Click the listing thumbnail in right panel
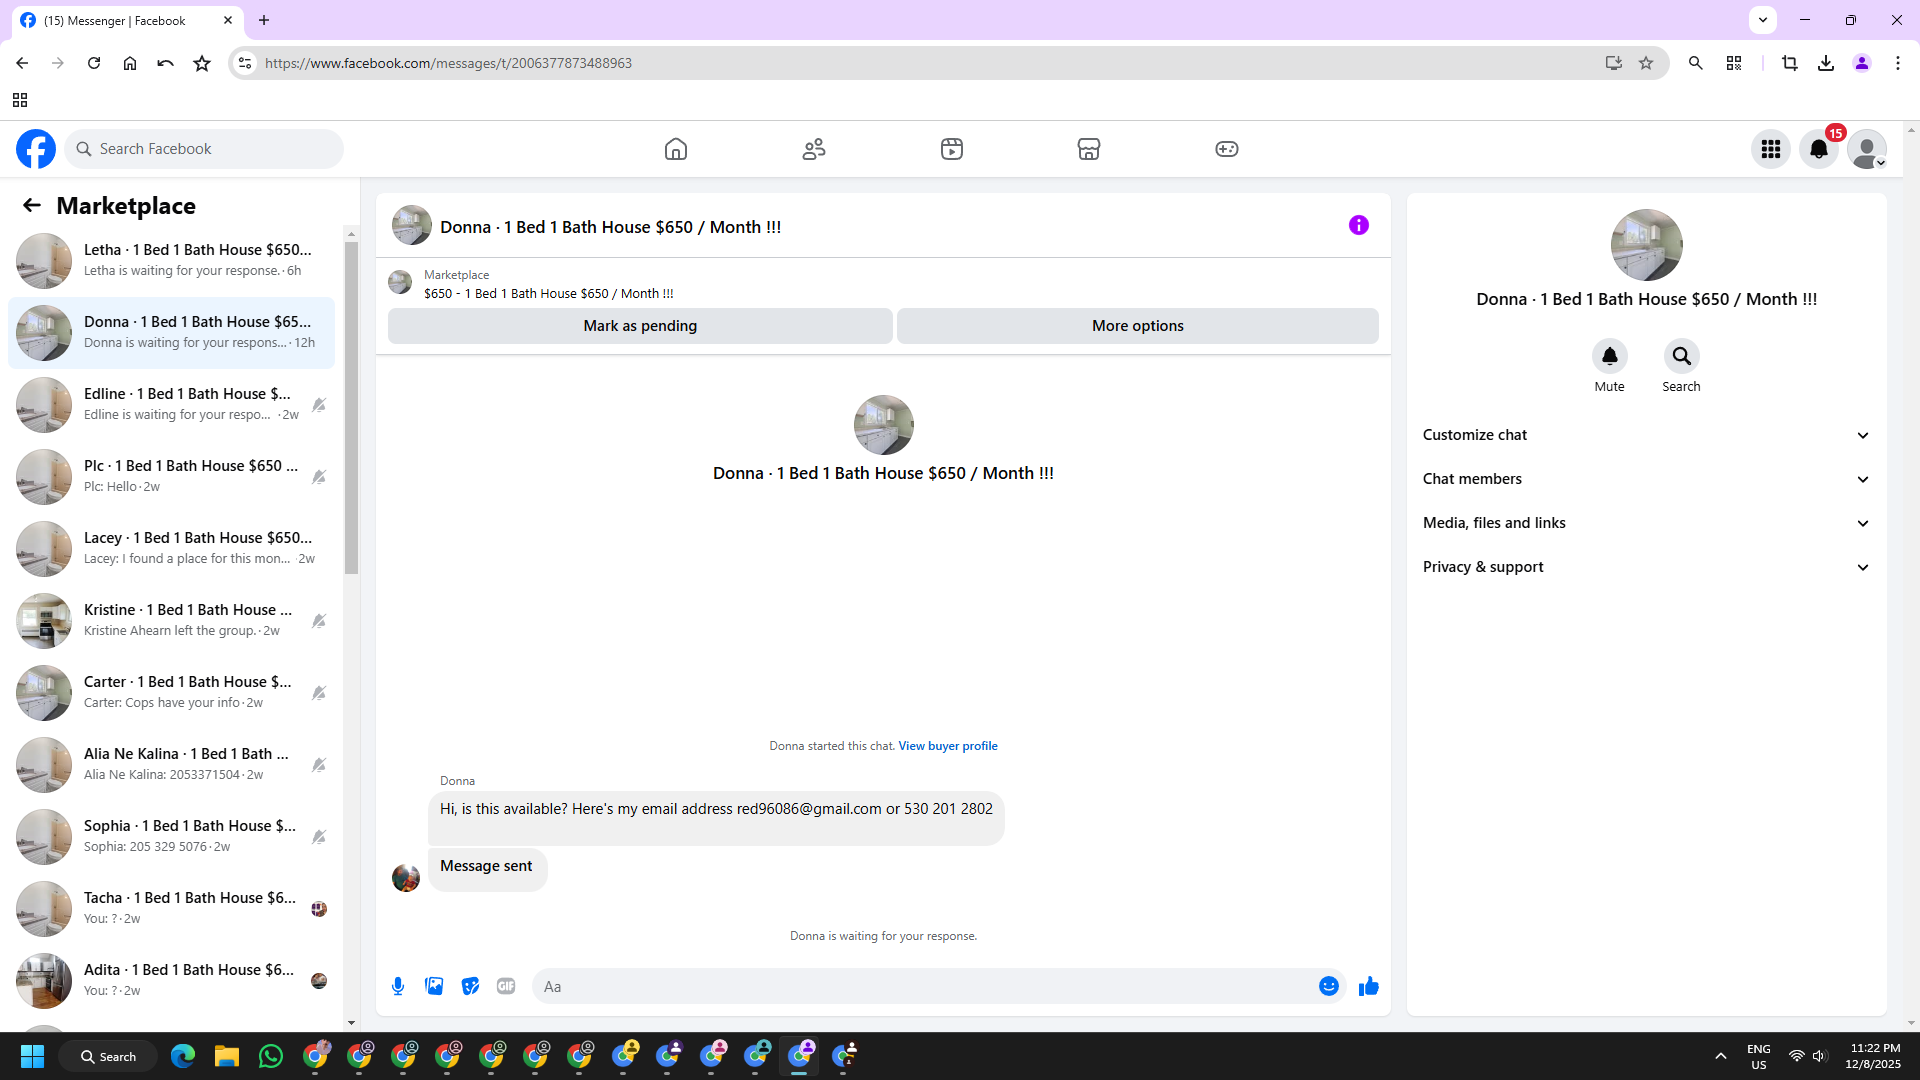 pos(1646,245)
